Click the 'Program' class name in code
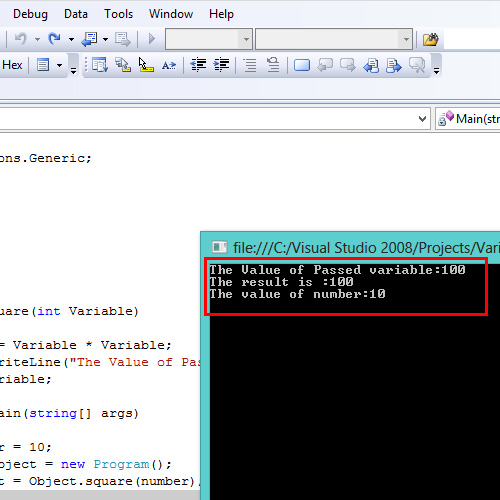 [121, 464]
